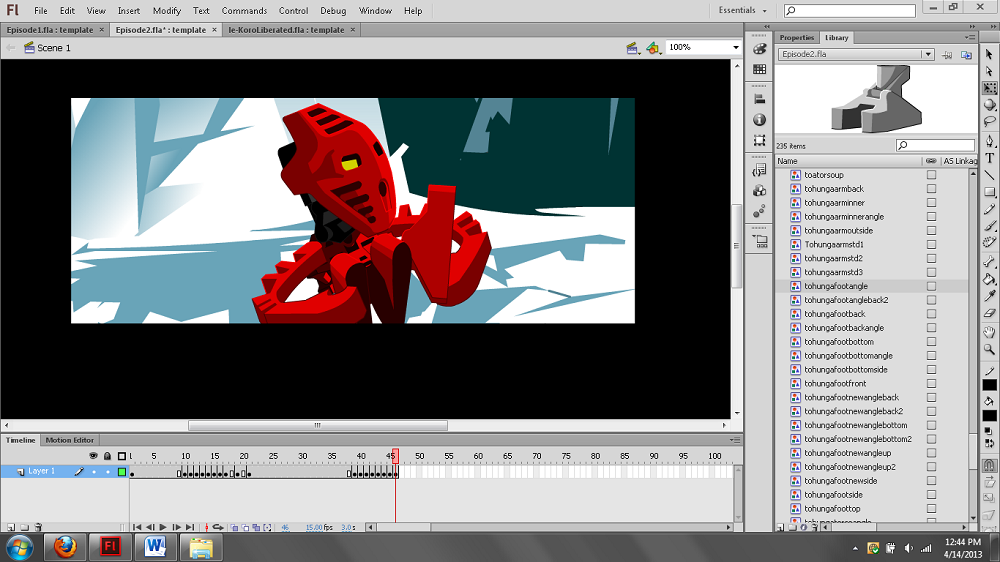Open the Color panel palette icon
Image resolution: width=1000 pixels, height=562 pixels.
pos(759,49)
